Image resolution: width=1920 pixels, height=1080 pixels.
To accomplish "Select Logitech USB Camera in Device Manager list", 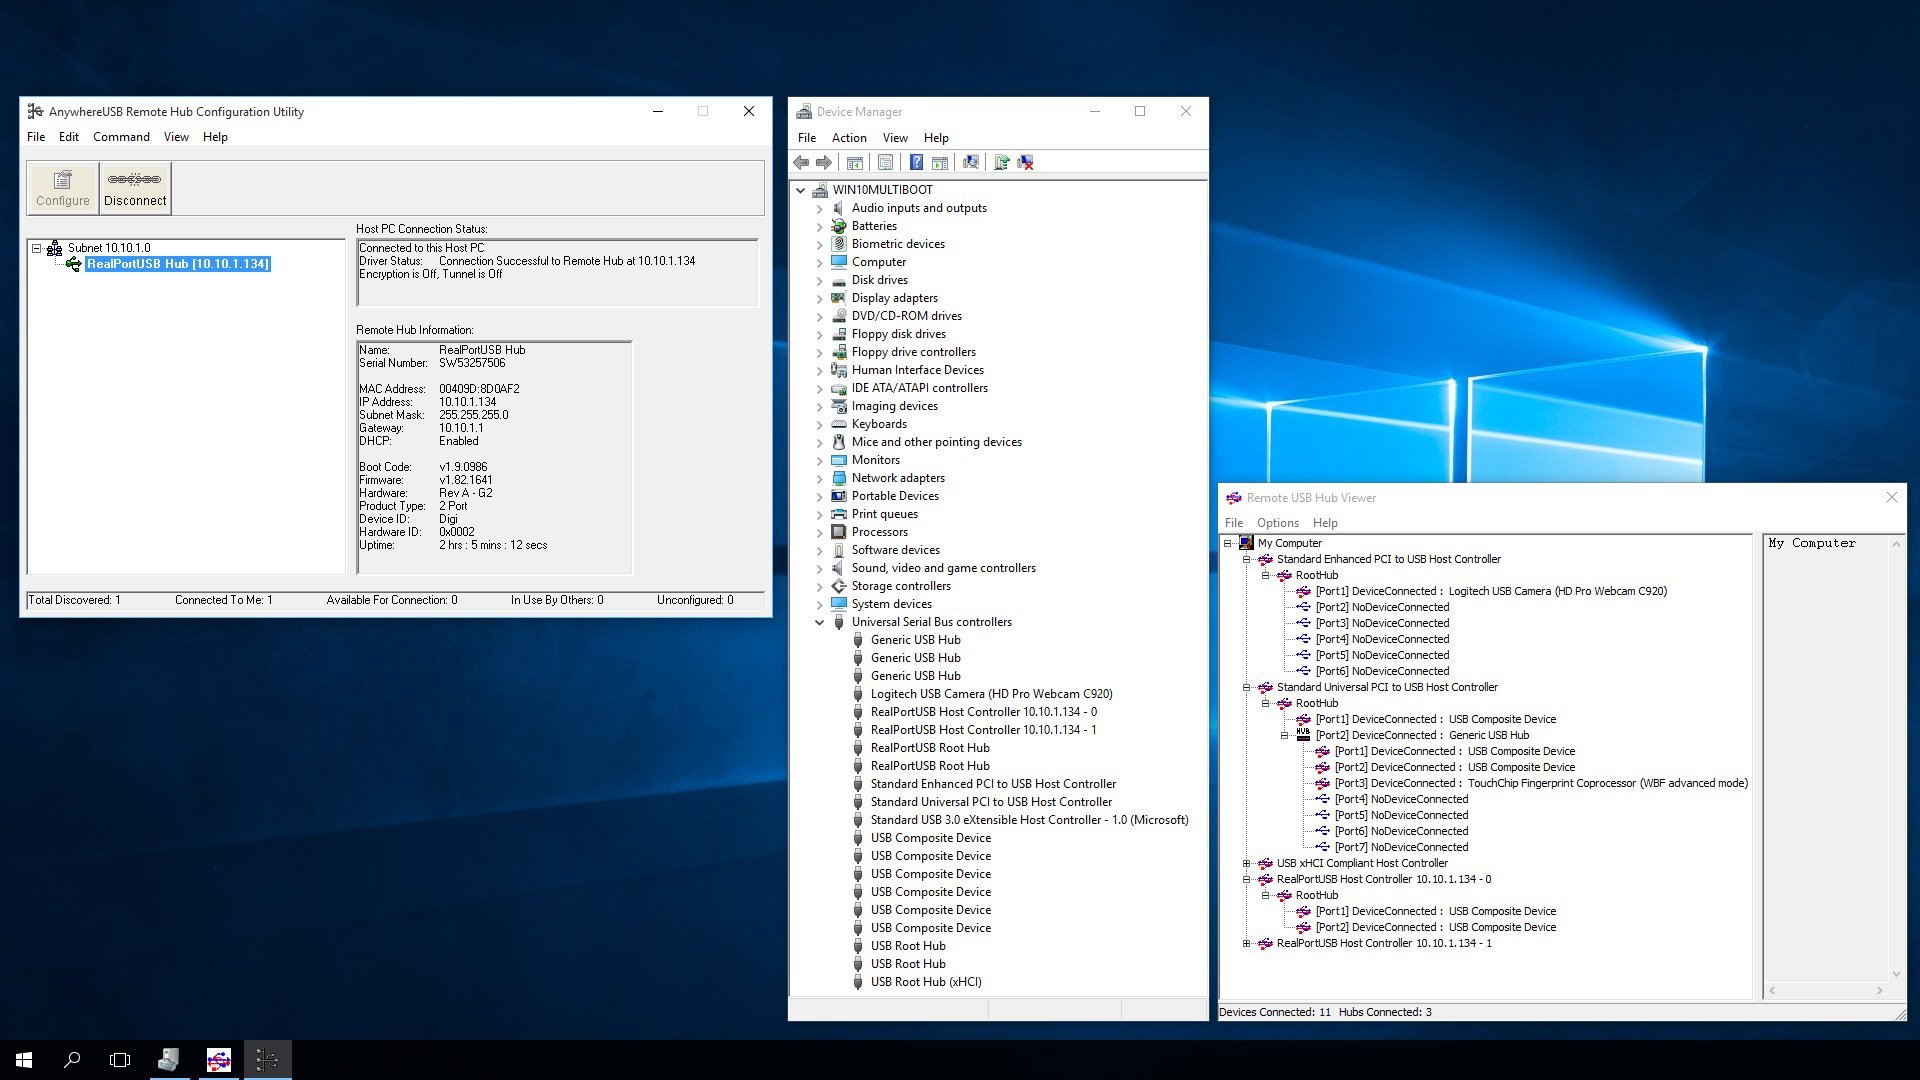I will coord(991,694).
